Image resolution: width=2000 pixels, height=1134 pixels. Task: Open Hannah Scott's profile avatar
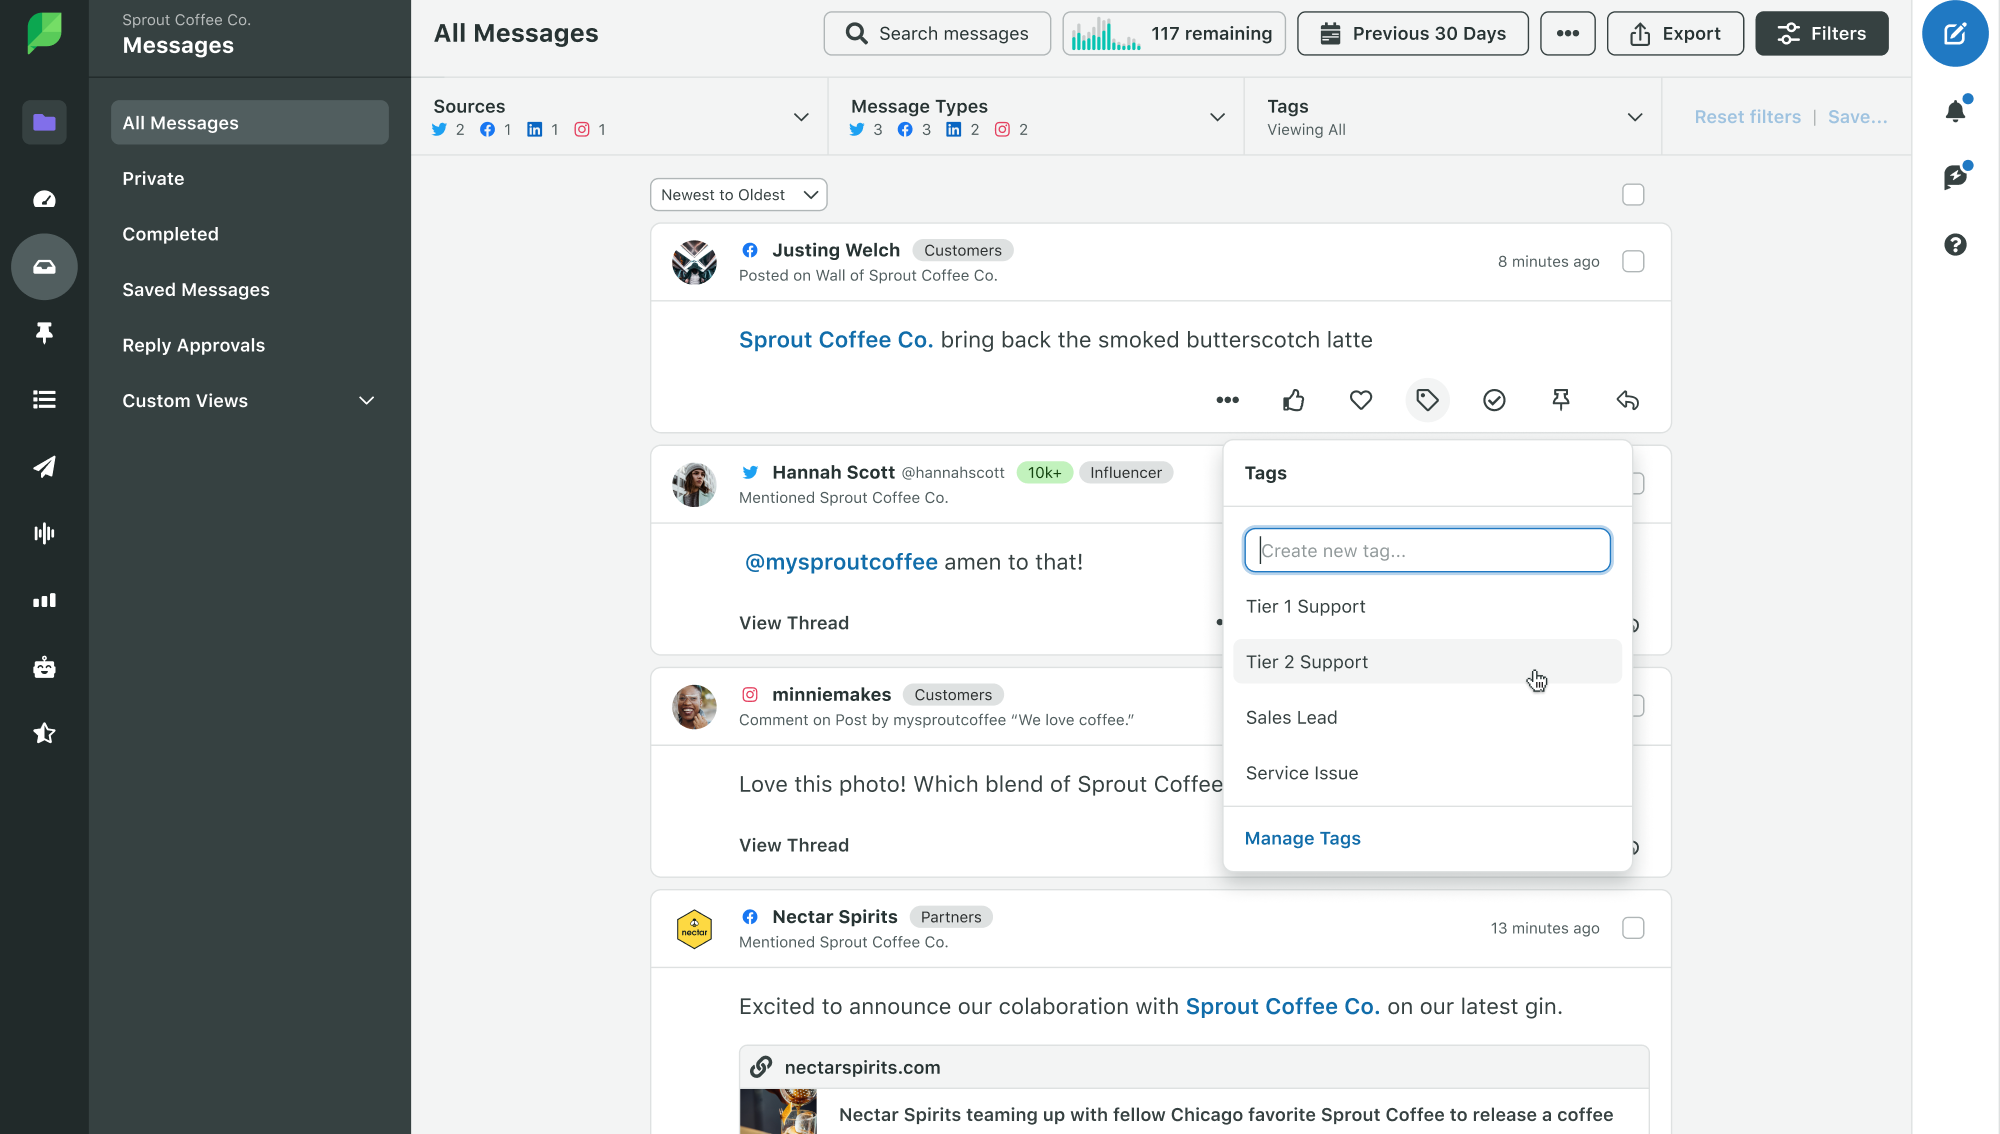point(694,484)
